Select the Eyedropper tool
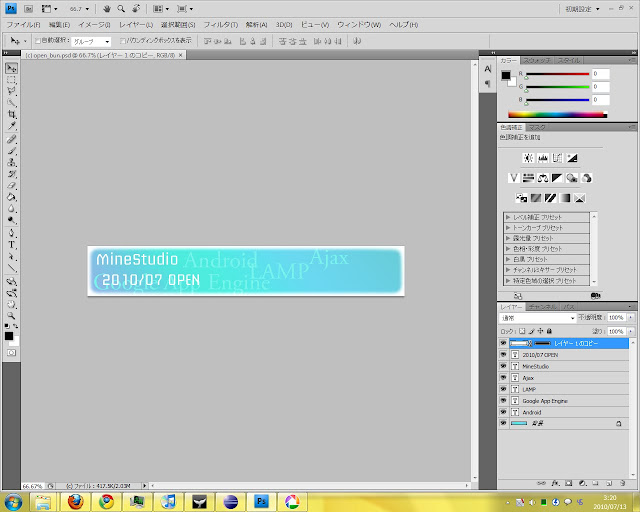This screenshot has height=512, width=640. point(11,126)
